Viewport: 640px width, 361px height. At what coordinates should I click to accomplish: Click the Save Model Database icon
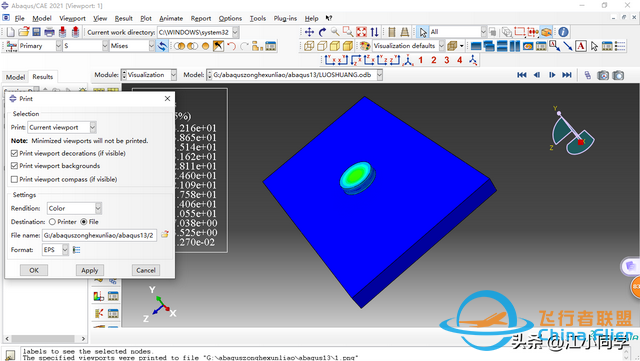[x=36, y=32]
